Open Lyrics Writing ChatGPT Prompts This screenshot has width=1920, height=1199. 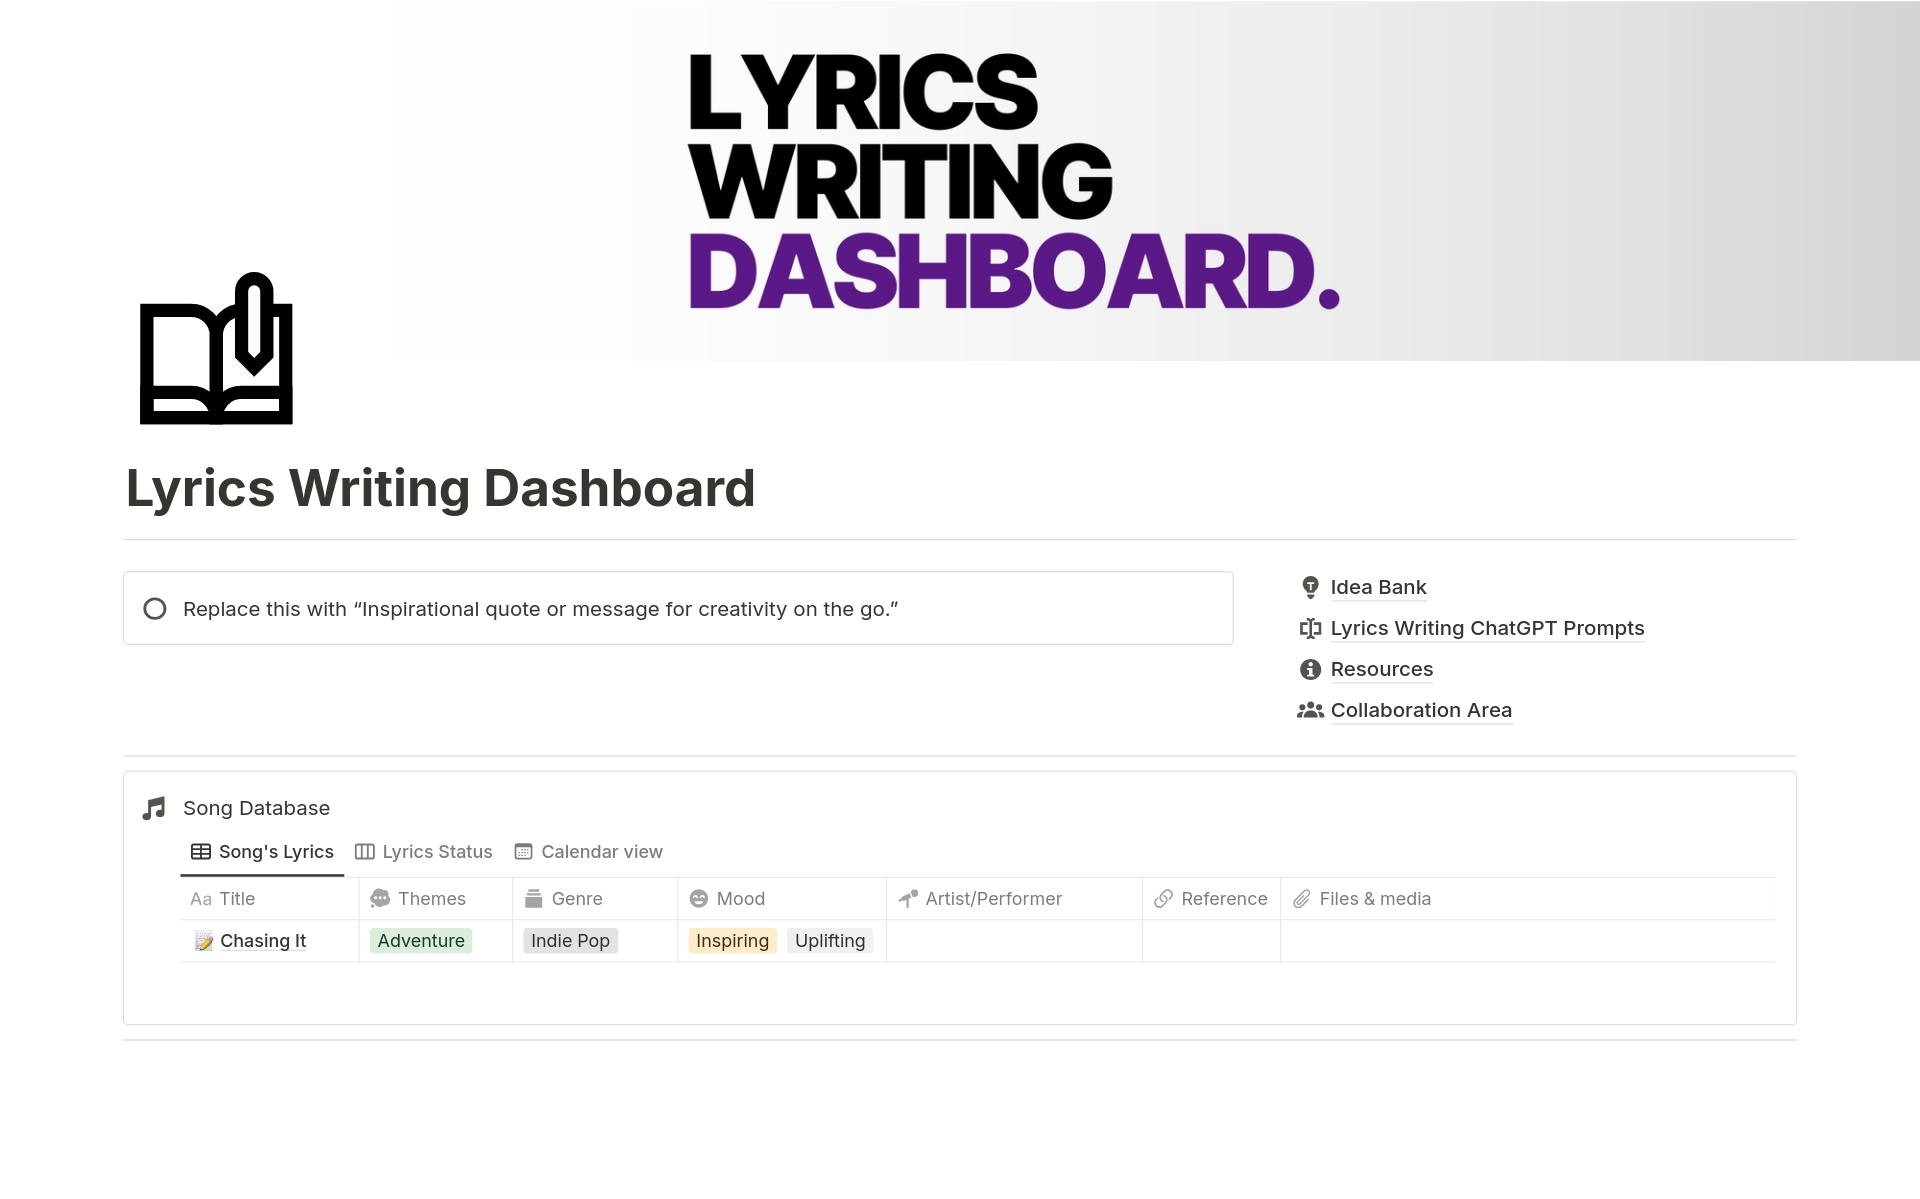point(1486,627)
